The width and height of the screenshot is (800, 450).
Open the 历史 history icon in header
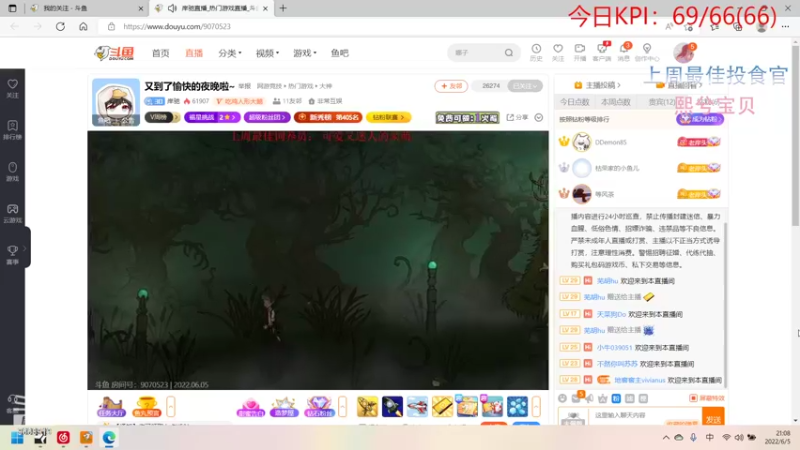536,52
